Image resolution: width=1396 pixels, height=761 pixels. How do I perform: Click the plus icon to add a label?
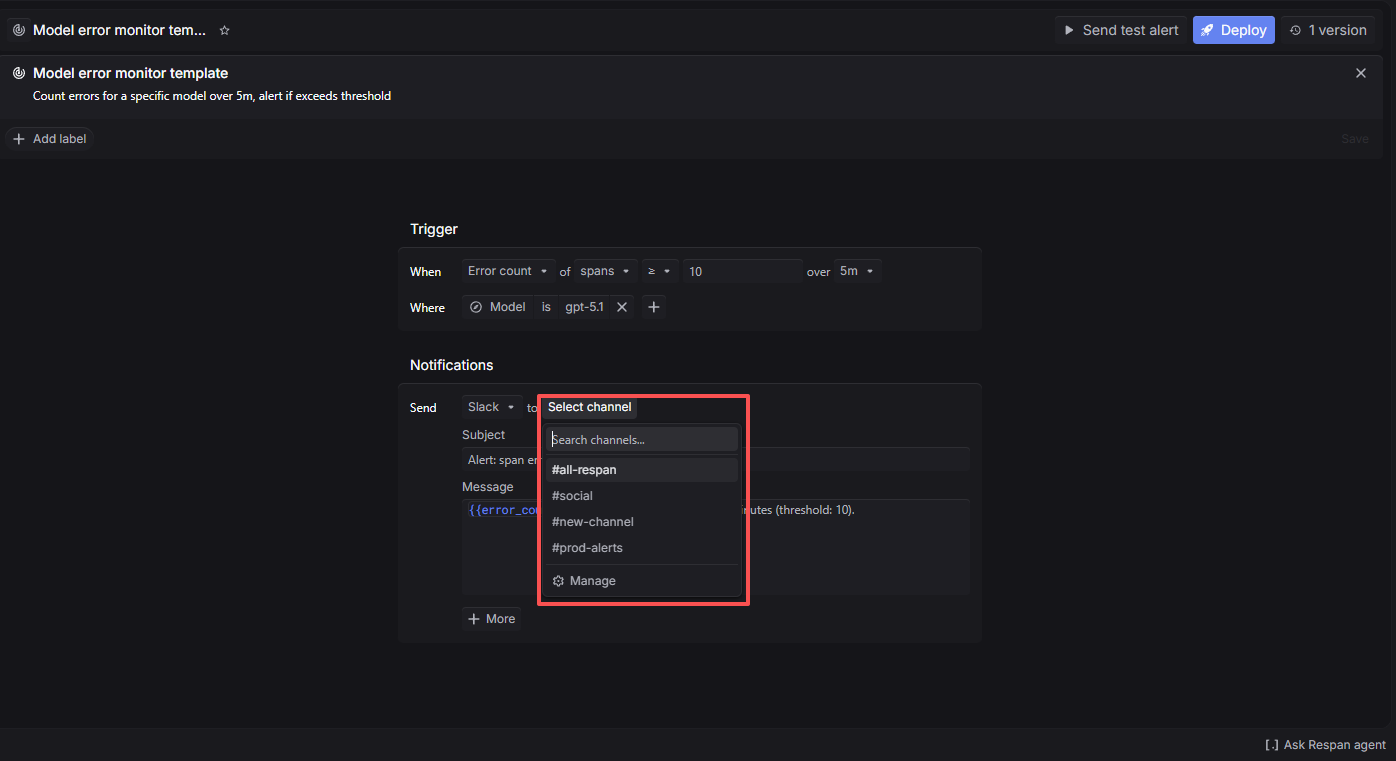coord(19,138)
